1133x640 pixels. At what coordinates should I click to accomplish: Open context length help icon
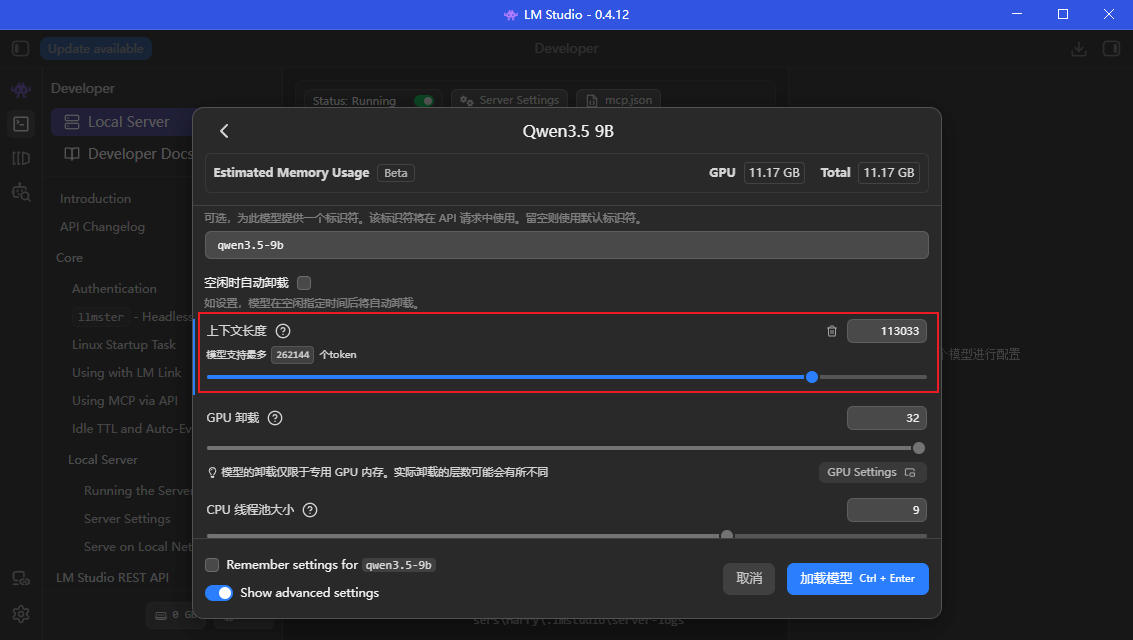point(283,331)
